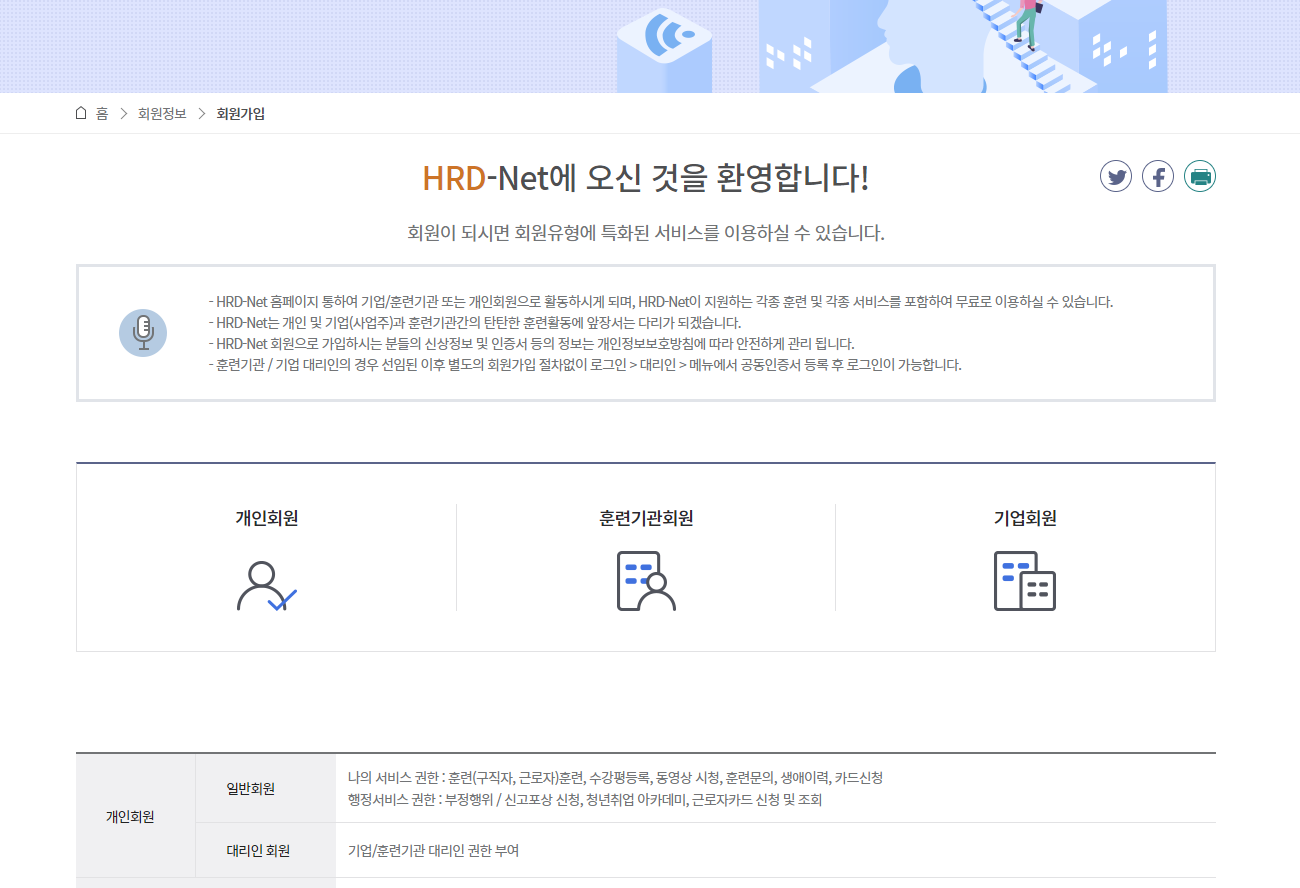
Task: Click the home icon in the breadcrumb
Action: (x=81, y=113)
